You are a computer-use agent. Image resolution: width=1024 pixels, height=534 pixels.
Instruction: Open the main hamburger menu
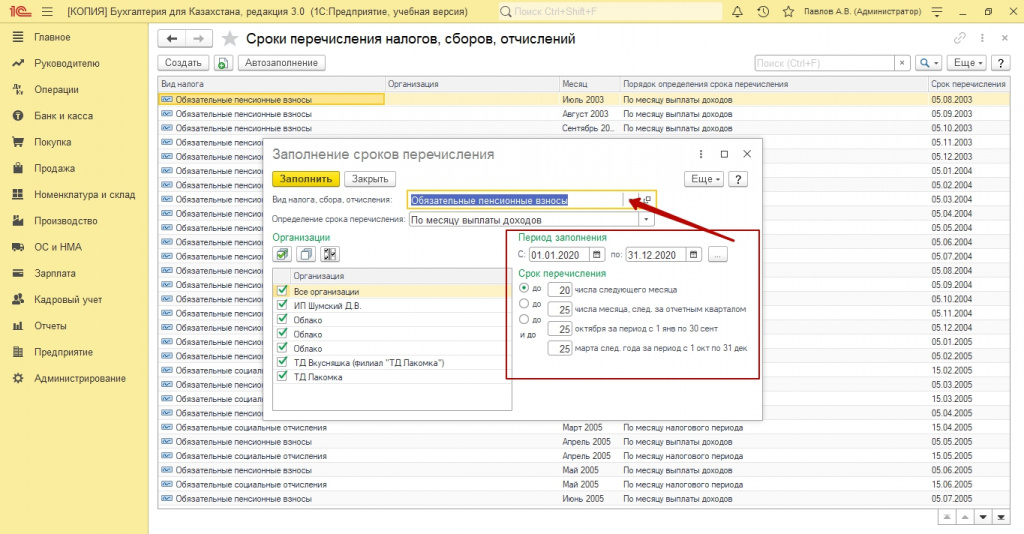pyautogui.click(x=47, y=12)
